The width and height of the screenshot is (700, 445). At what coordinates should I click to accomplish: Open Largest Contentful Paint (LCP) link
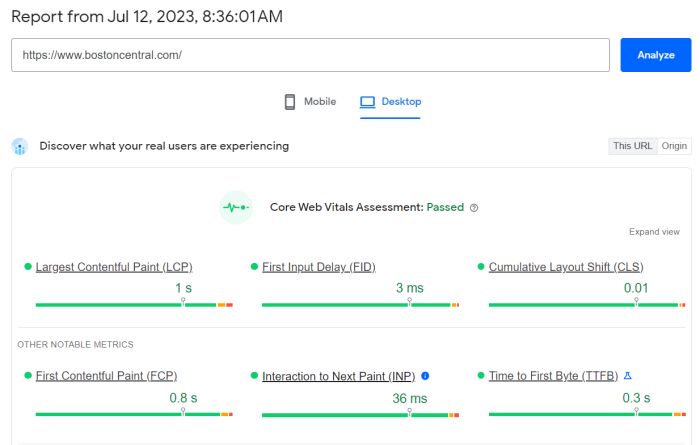[x=114, y=267]
